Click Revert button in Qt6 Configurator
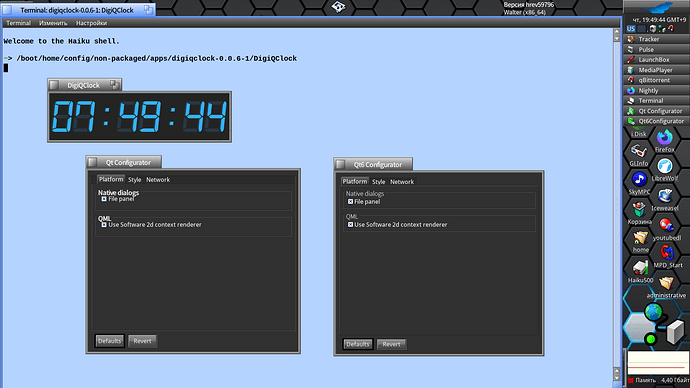This screenshot has height=388, width=690. click(391, 344)
